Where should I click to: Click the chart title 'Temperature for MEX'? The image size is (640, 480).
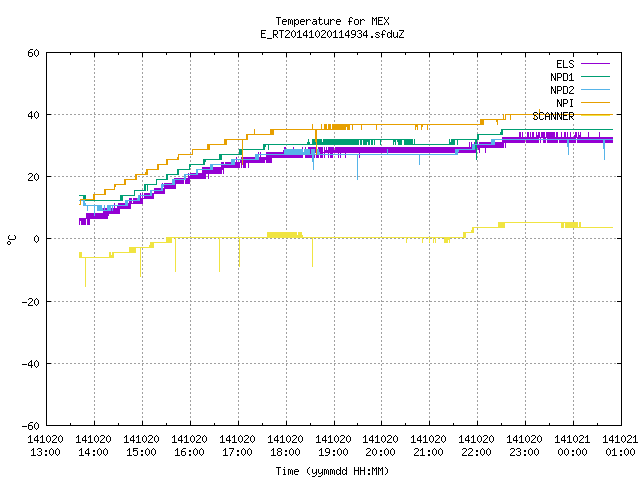(x=332, y=21)
